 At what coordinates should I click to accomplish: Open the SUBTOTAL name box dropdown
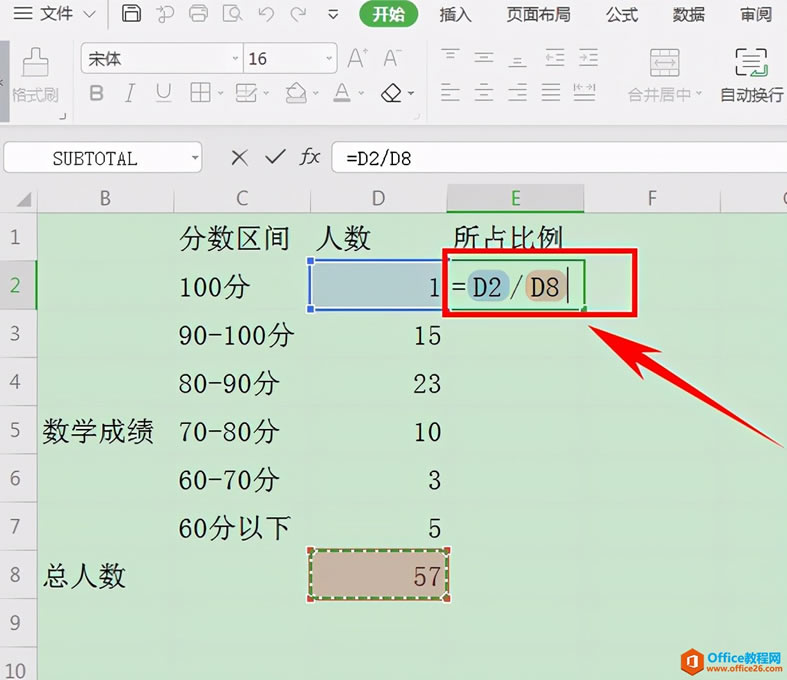[195, 158]
